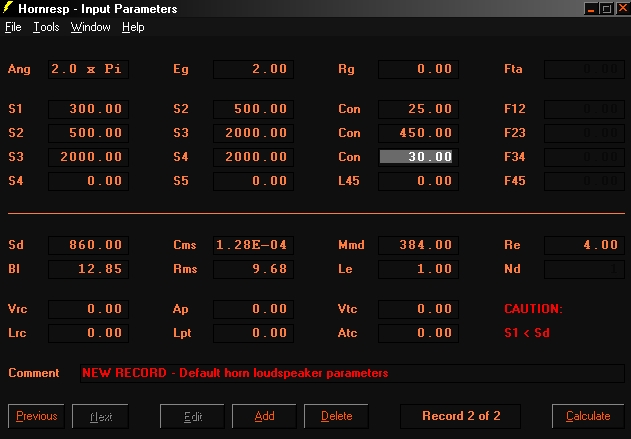Click the Cms label text
Image resolution: width=631 pixels, height=439 pixels.
pyautogui.click(x=185, y=245)
